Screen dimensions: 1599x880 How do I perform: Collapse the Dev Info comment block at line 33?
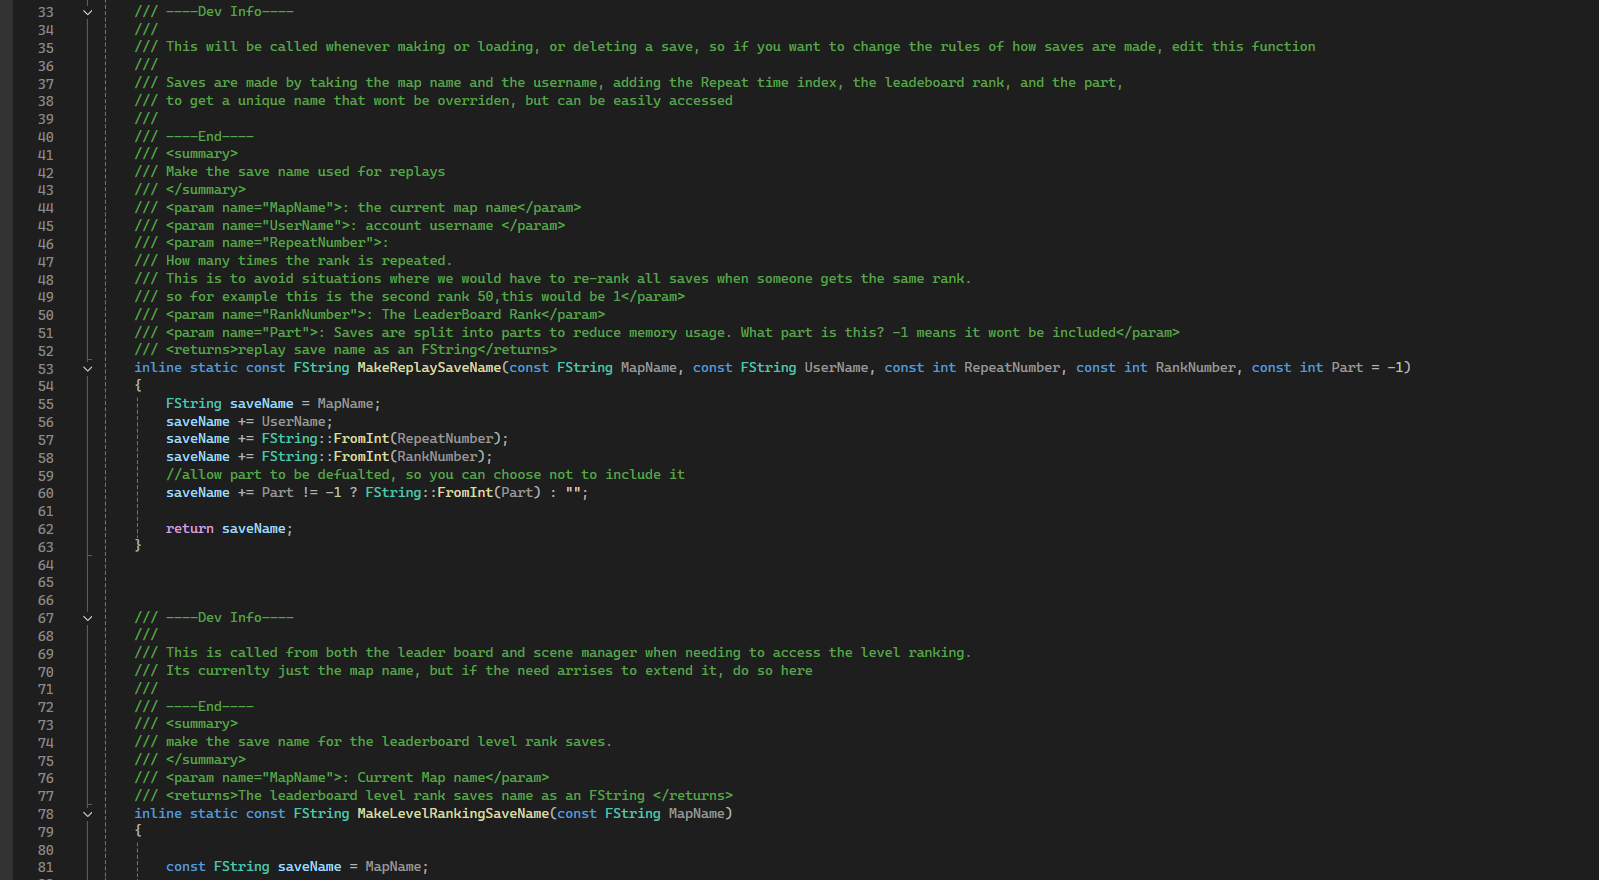pyautogui.click(x=88, y=12)
